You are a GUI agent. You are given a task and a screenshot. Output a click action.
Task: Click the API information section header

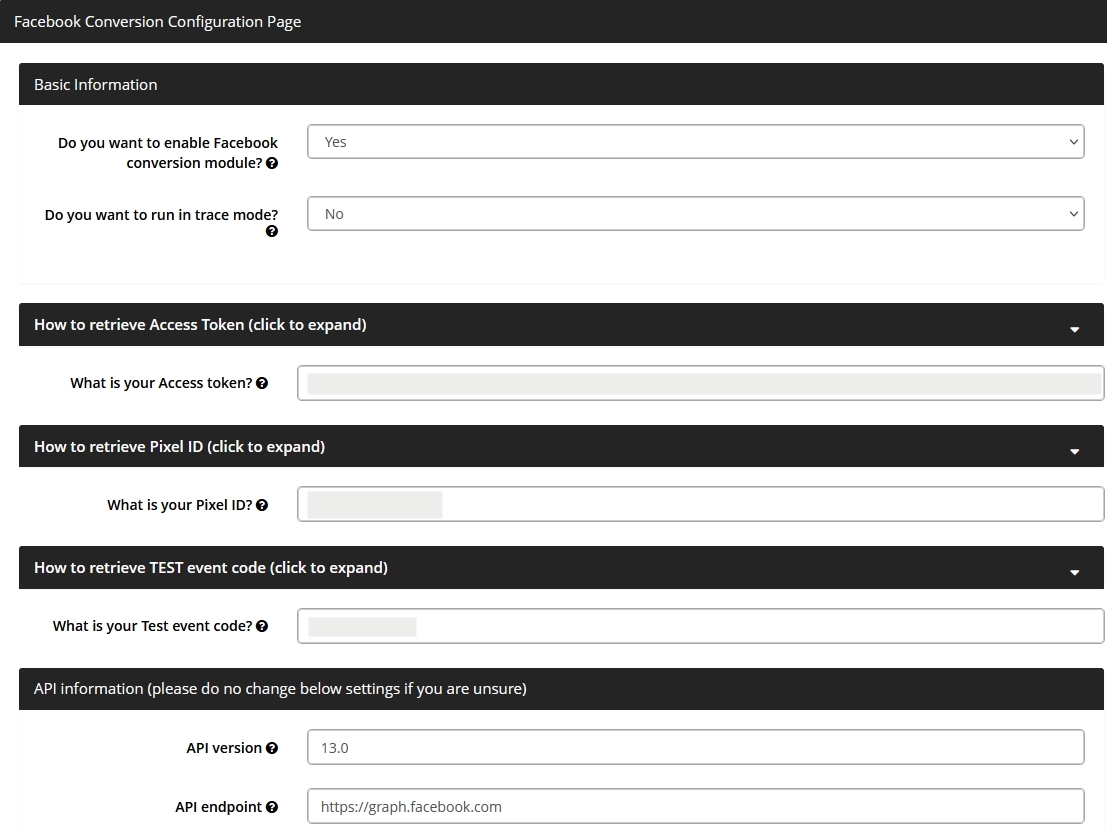(561, 689)
